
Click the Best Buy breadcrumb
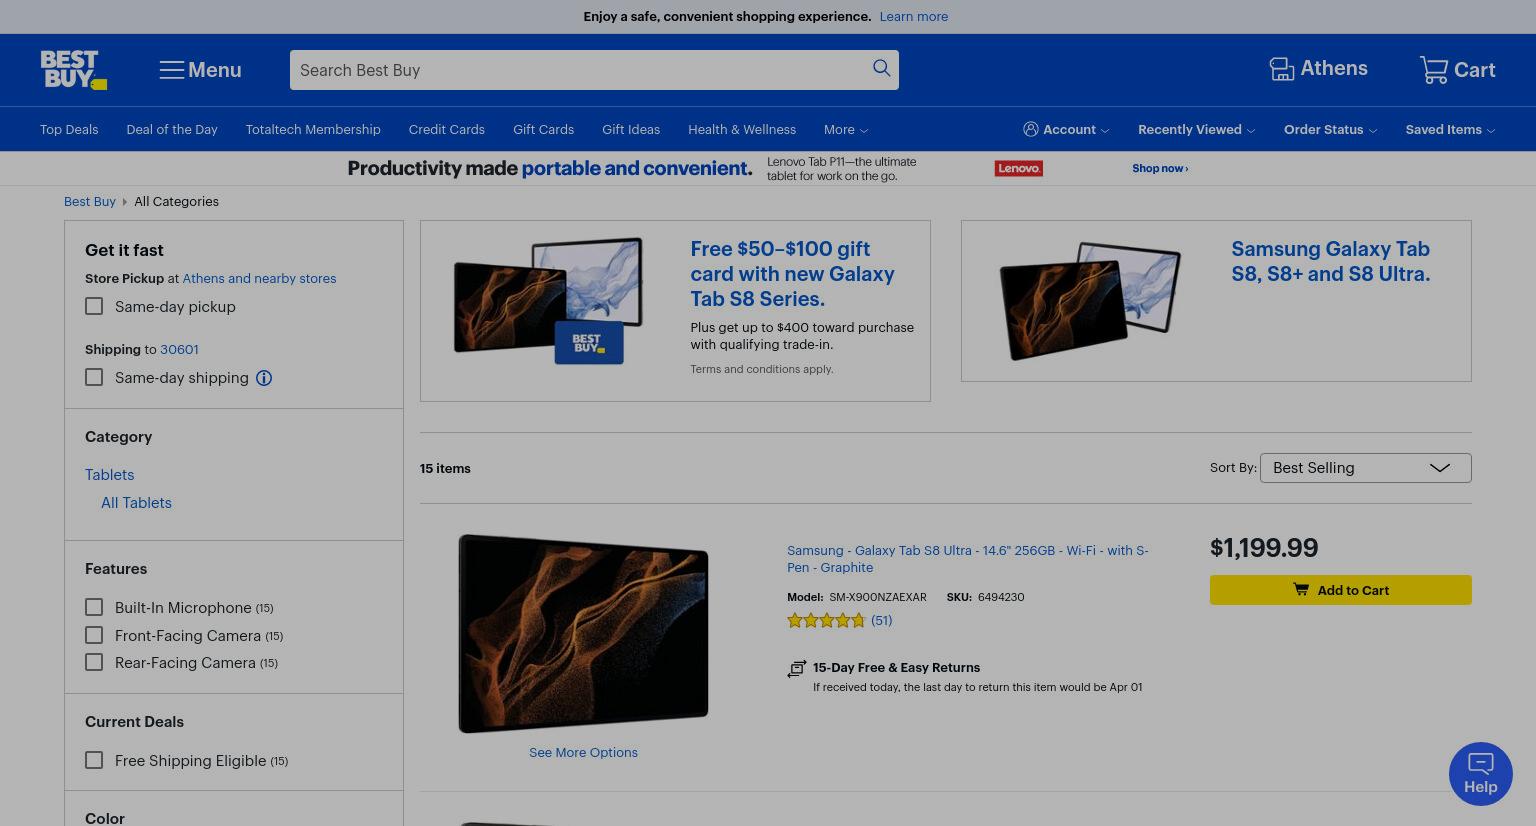tap(90, 201)
